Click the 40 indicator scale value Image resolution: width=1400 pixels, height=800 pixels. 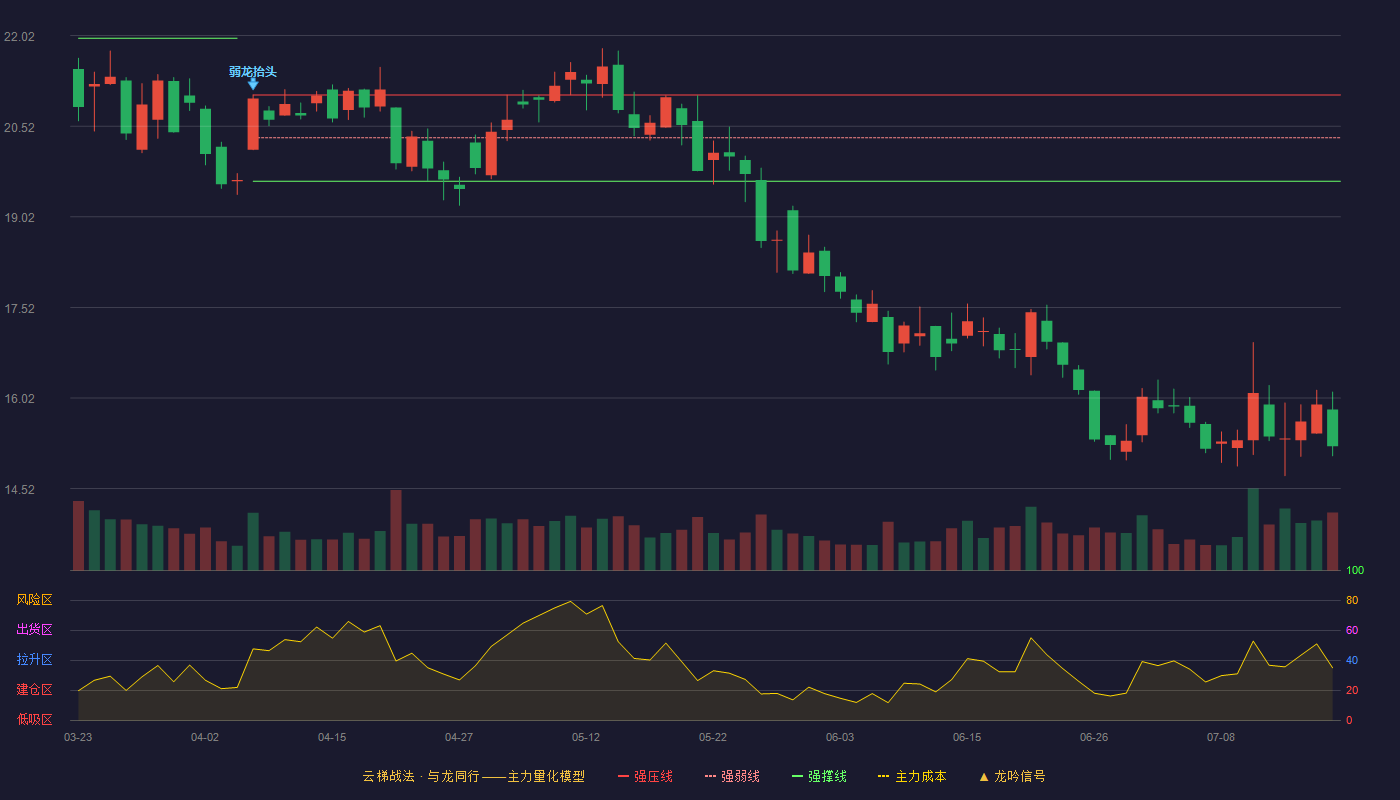[x=1352, y=660]
